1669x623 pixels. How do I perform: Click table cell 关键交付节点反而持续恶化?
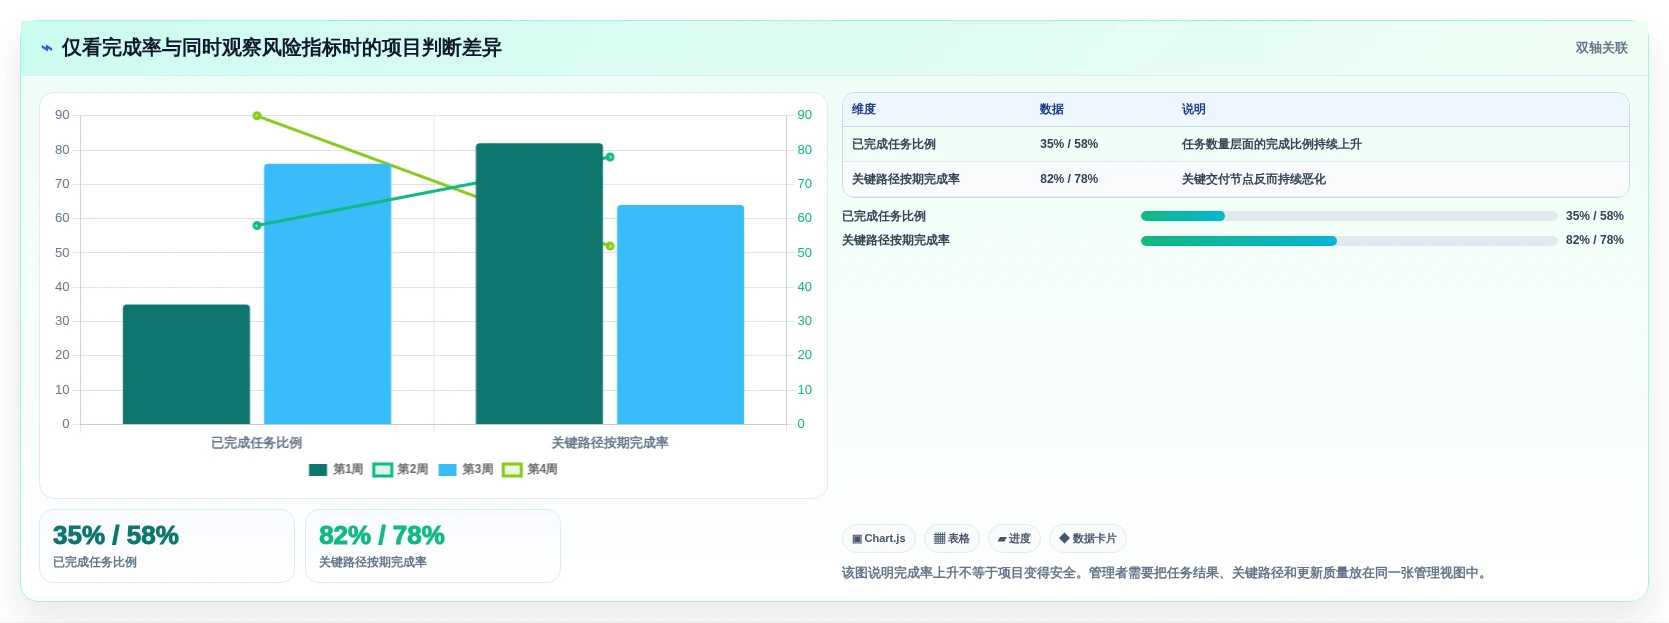pyautogui.click(x=1254, y=179)
